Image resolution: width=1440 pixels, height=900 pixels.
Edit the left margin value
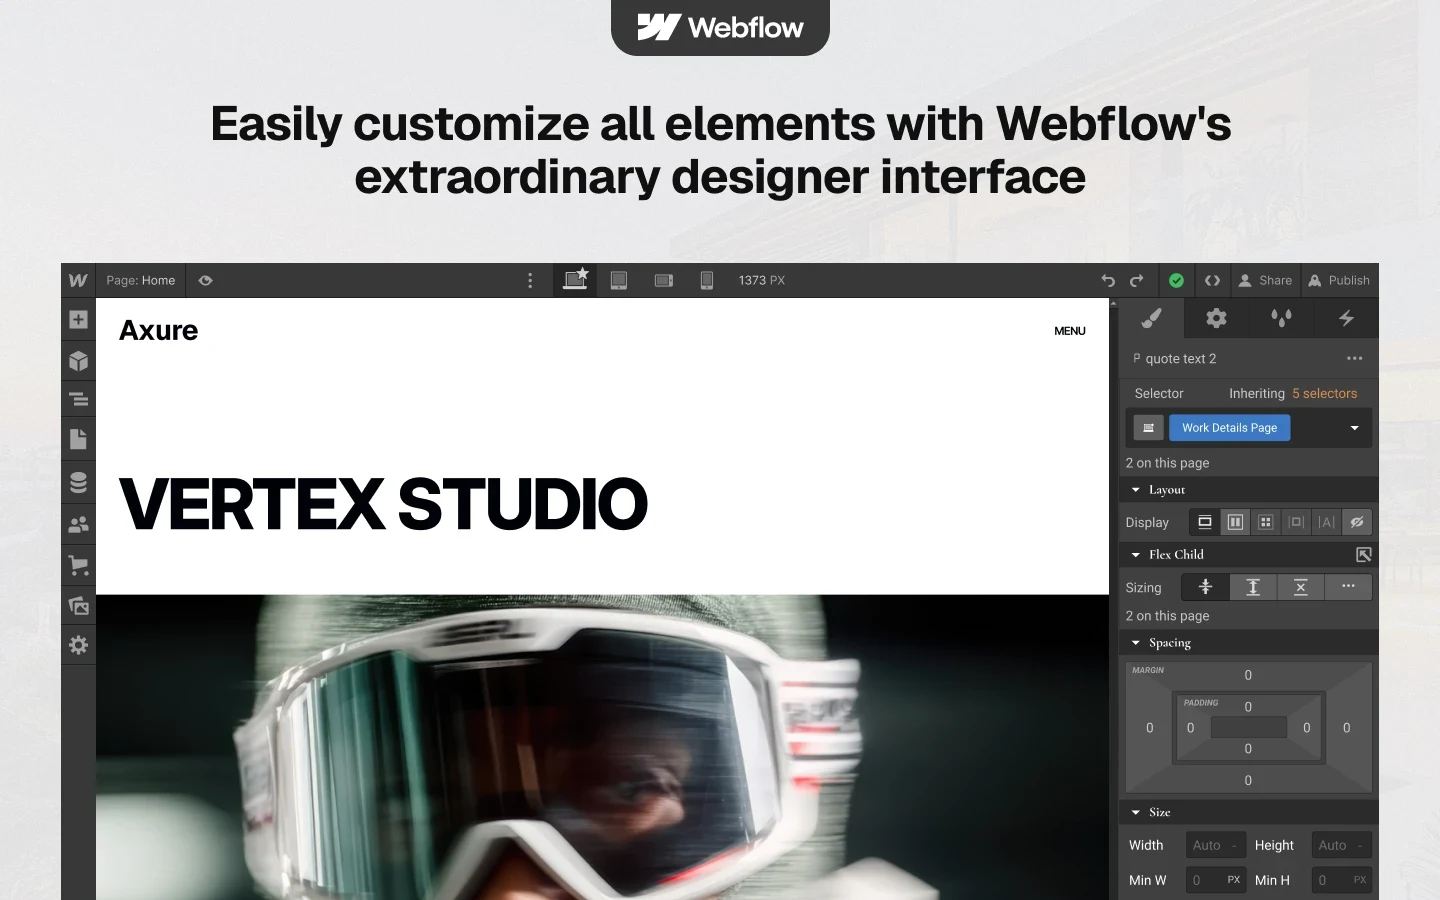coord(1150,728)
